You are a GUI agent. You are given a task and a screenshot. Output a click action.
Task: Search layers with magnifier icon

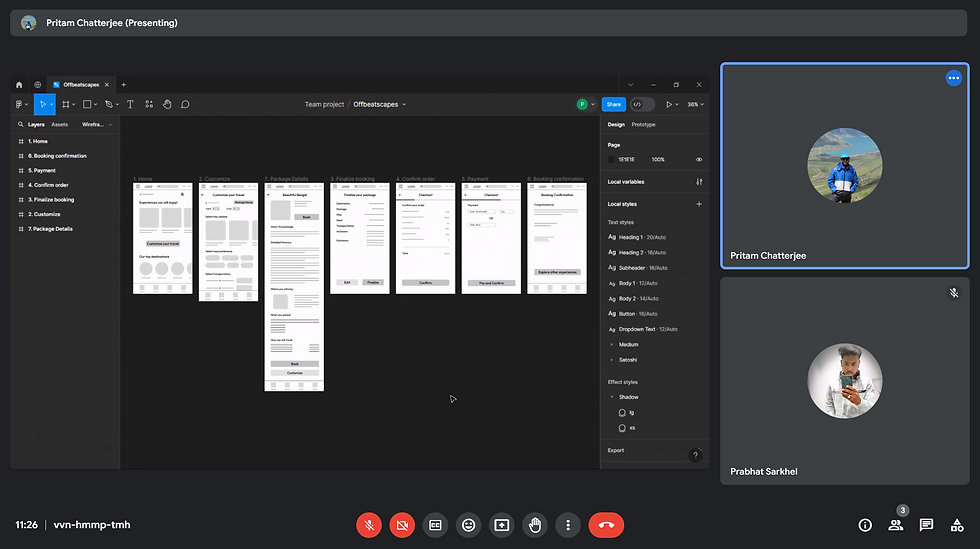tap(21, 124)
